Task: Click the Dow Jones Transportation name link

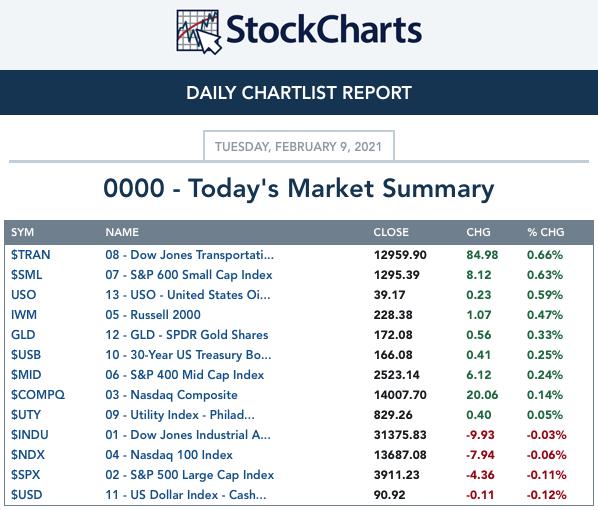Action: tap(190, 255)
